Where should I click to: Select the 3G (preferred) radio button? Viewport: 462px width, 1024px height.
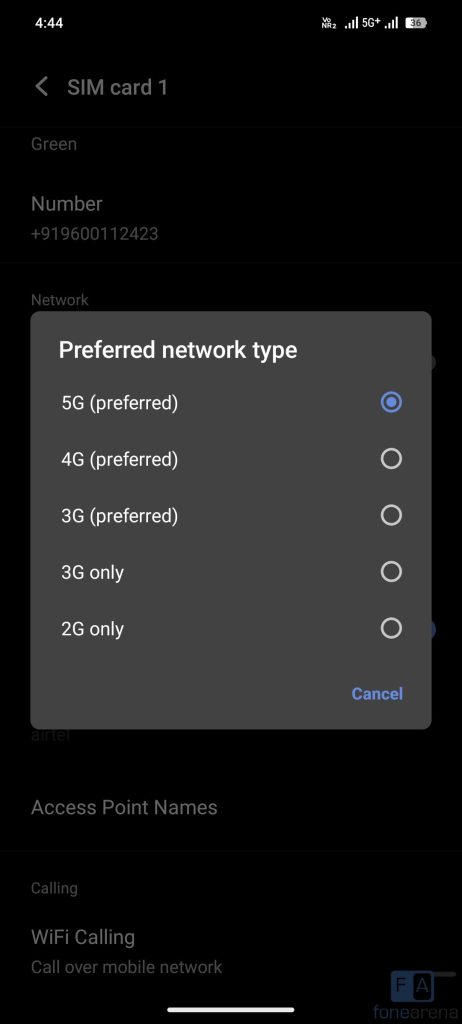pyautogui.click(x=391, y=515)
